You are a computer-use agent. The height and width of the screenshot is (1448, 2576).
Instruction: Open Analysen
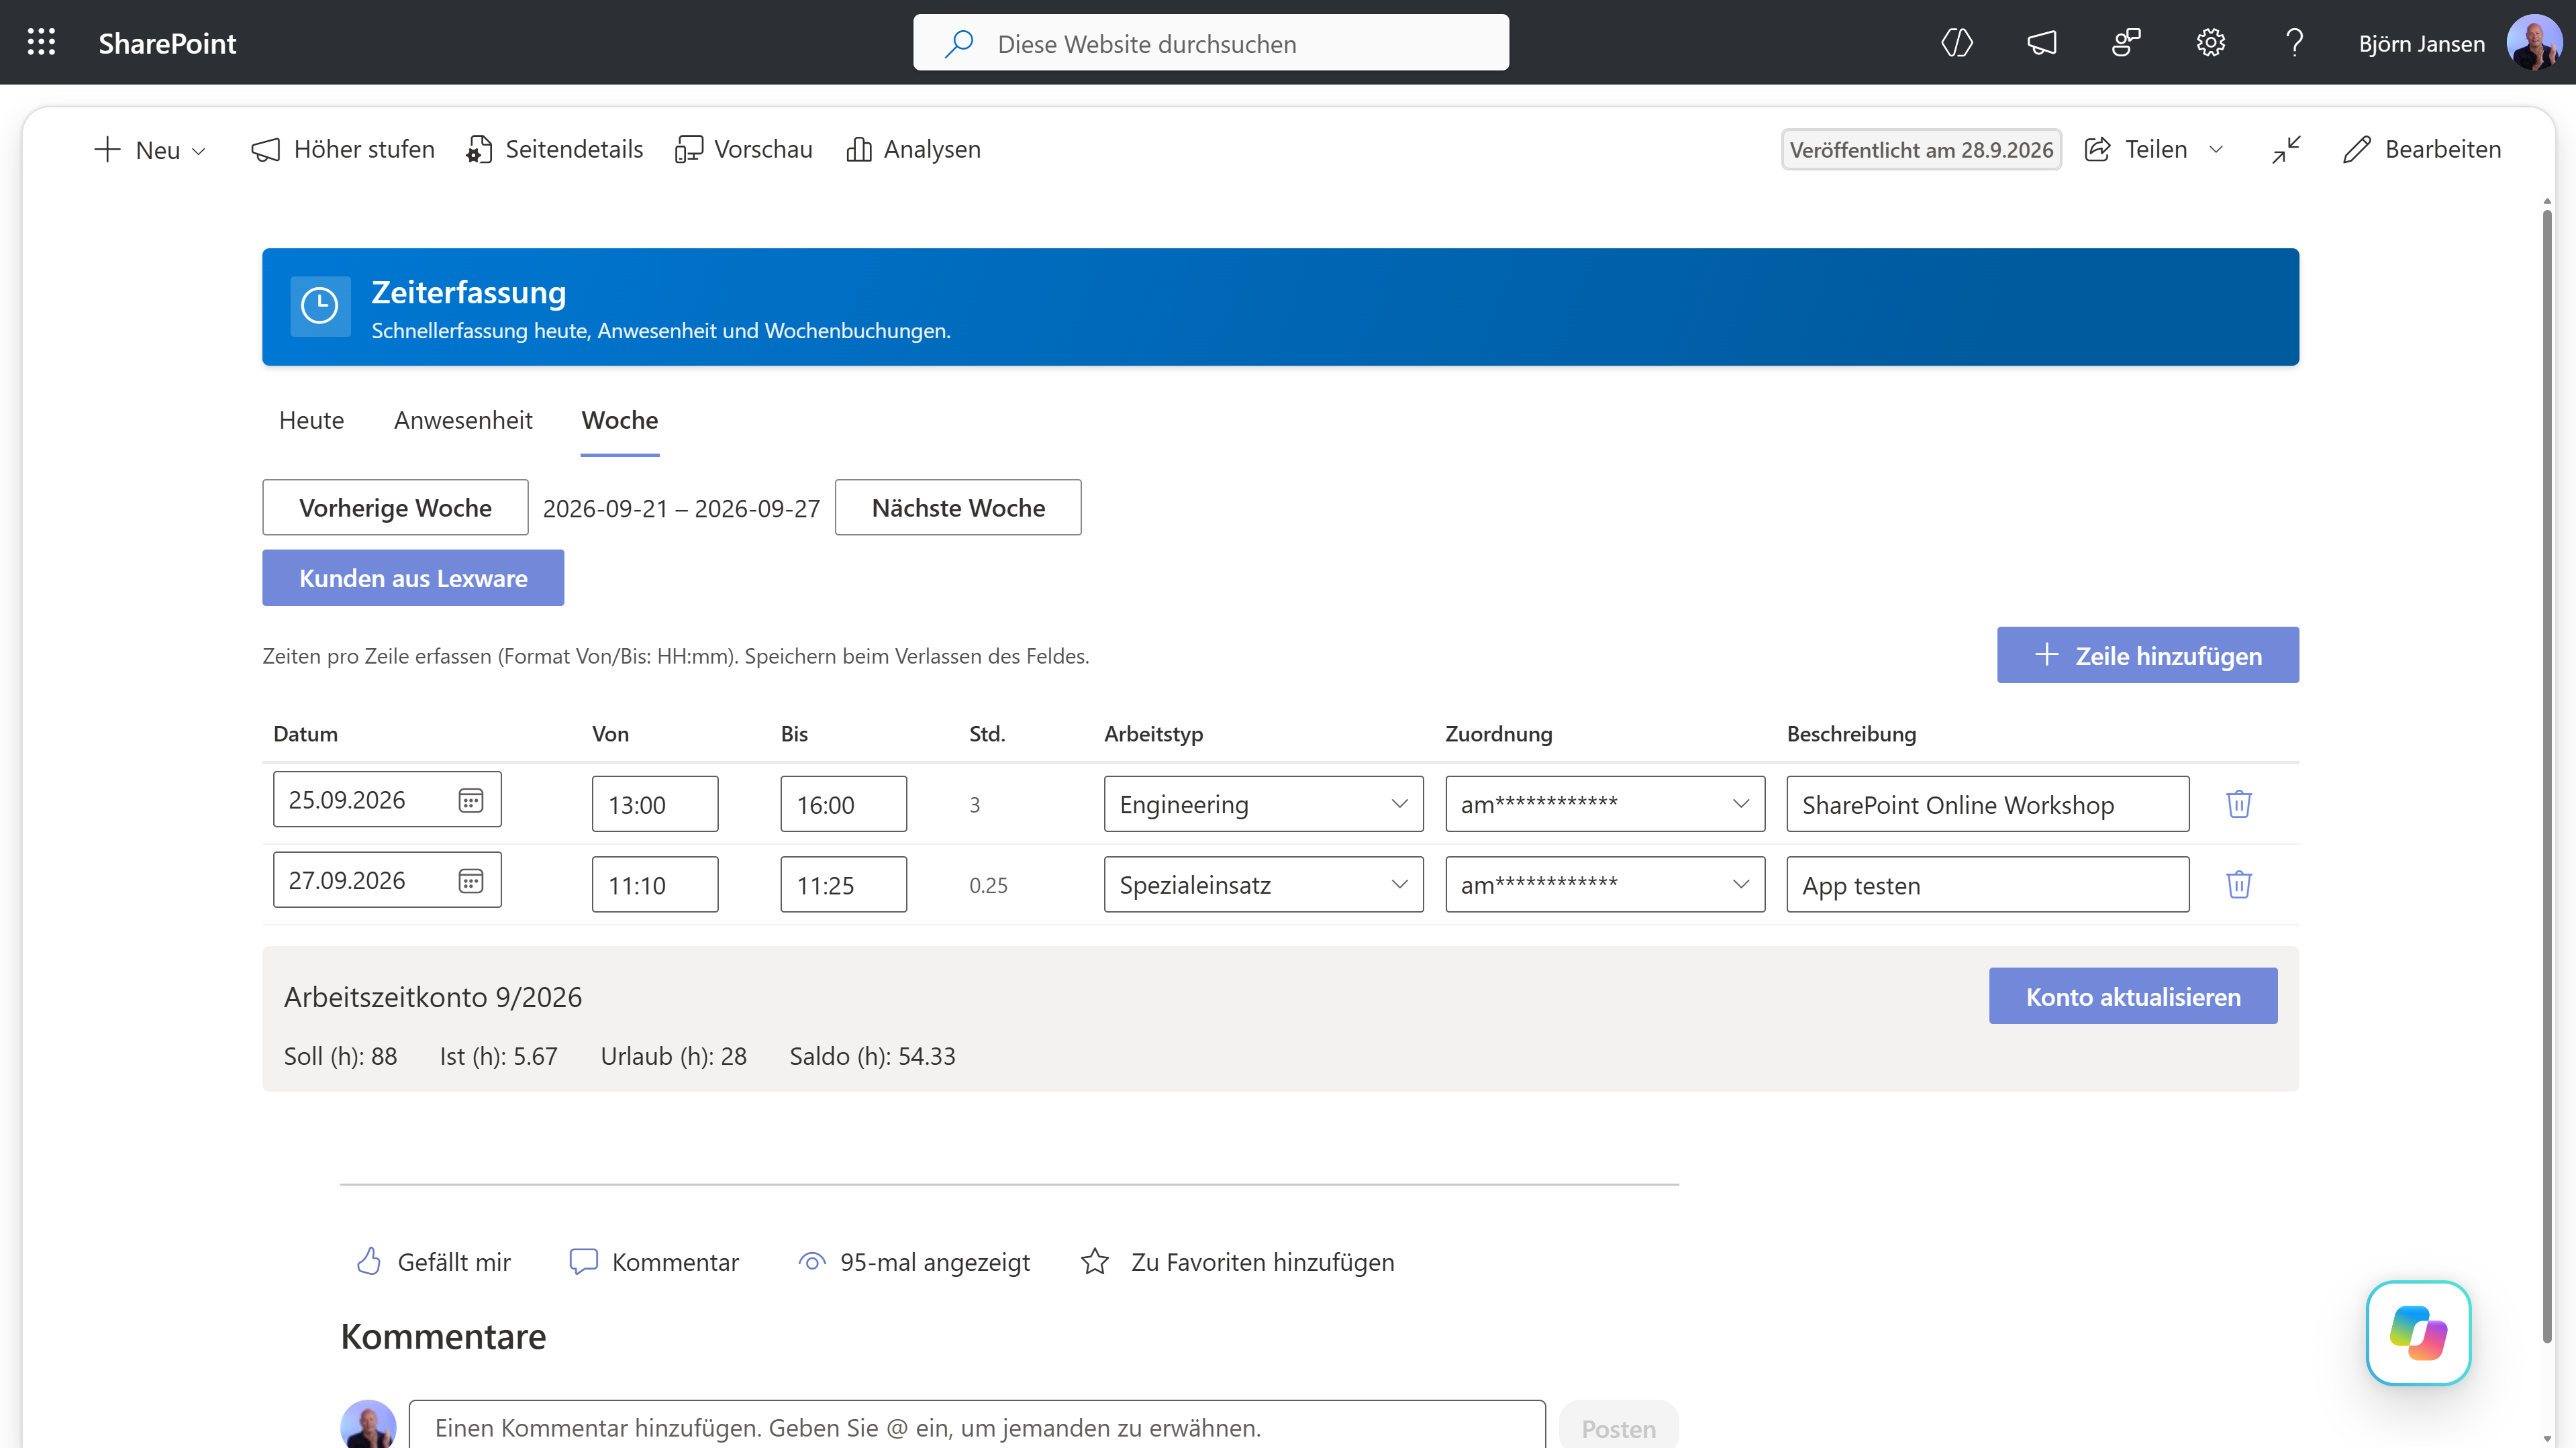click(x=913, y=149)
